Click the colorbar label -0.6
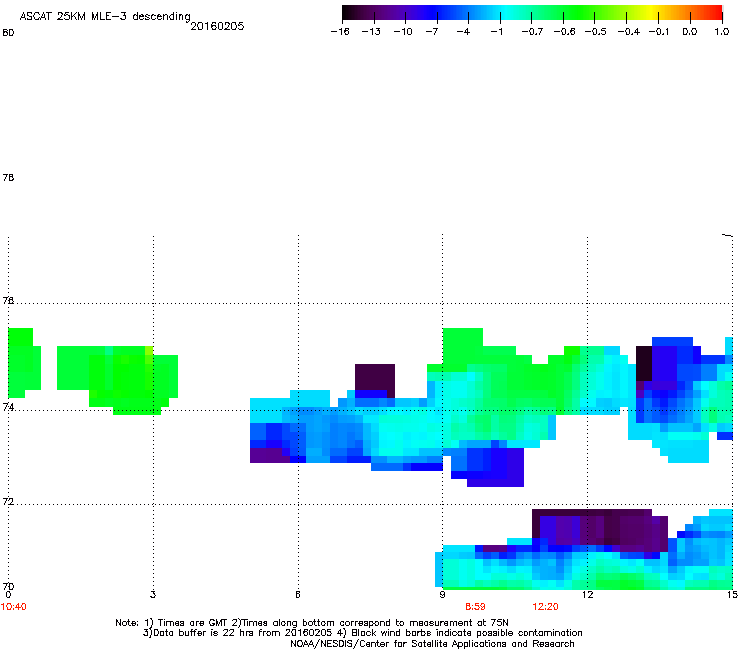The image size is (740, 650). tap(564, 32)
